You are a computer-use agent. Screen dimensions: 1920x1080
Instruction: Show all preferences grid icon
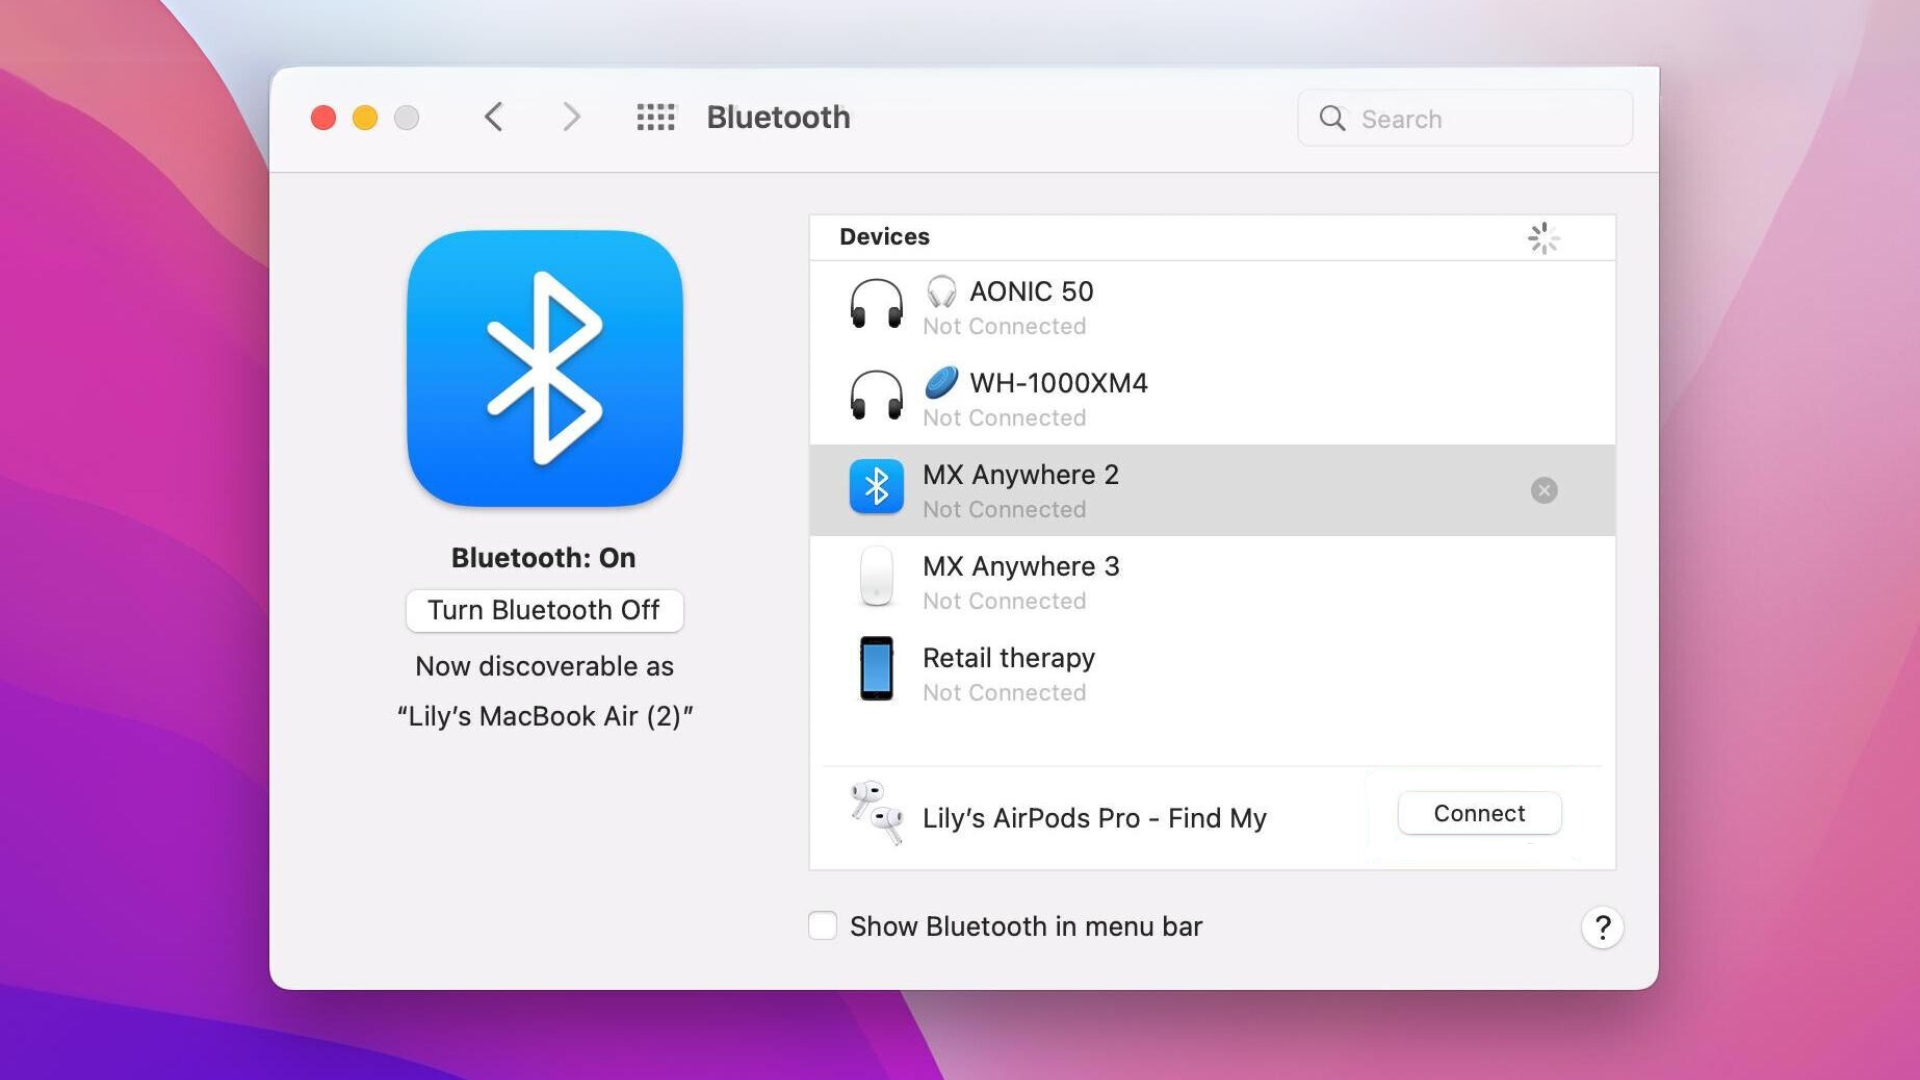tap(656, 117)
